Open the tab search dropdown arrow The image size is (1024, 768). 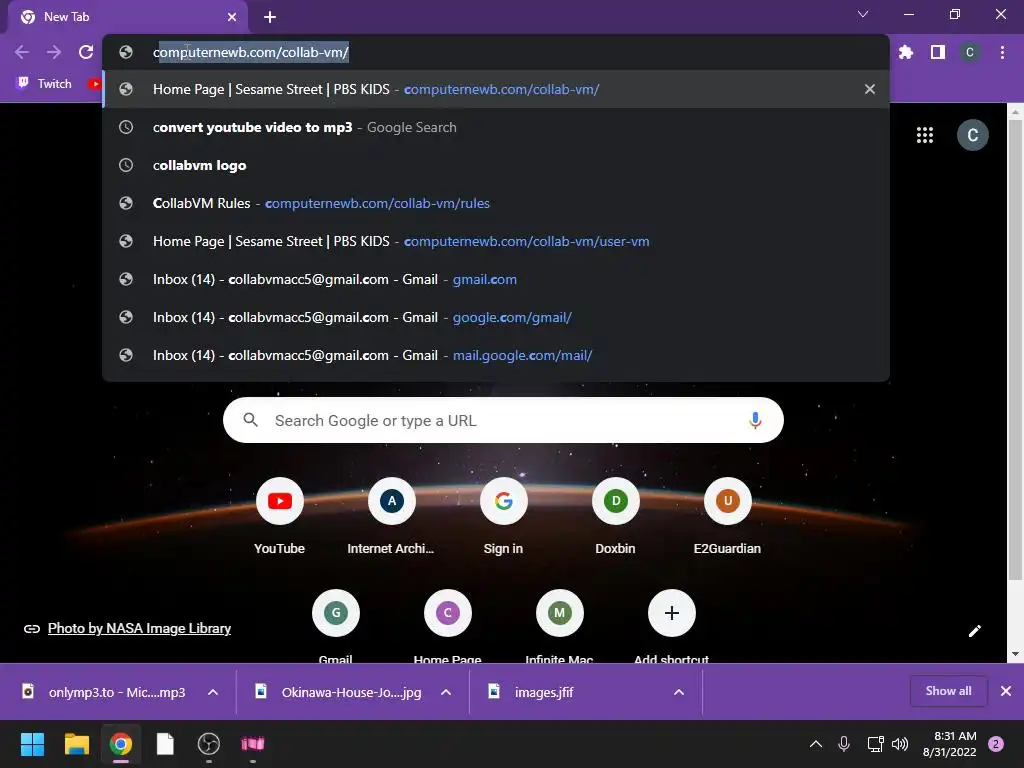[863, 14]
